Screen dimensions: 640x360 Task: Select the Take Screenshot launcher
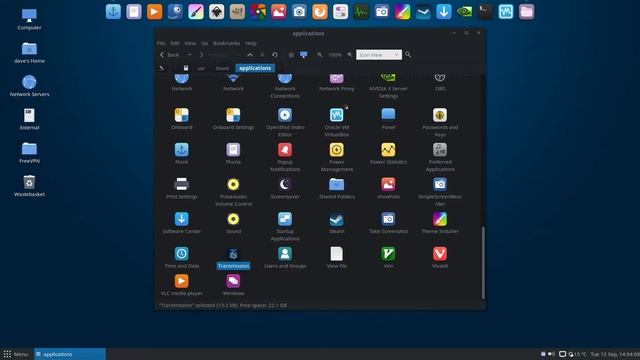[x=388, y=223]
